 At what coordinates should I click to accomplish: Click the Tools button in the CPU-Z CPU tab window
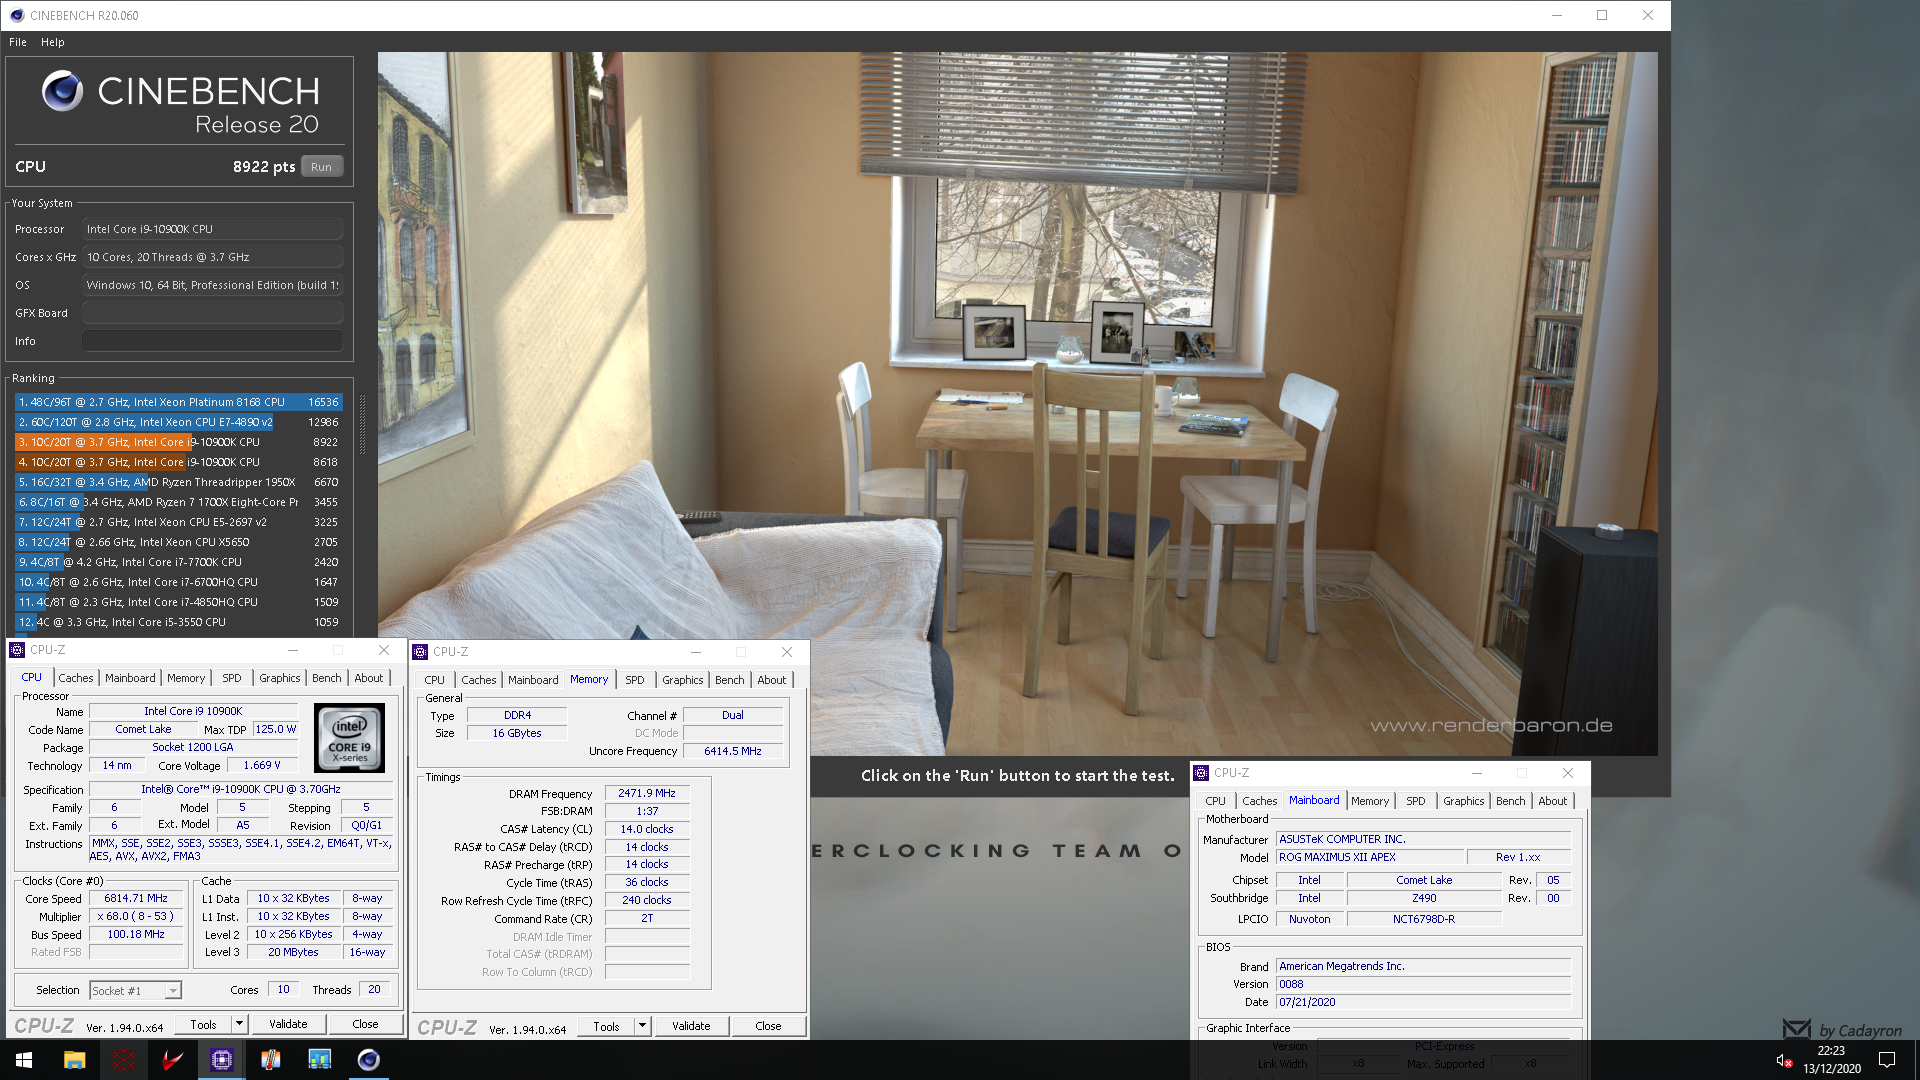pos(203,1024)
